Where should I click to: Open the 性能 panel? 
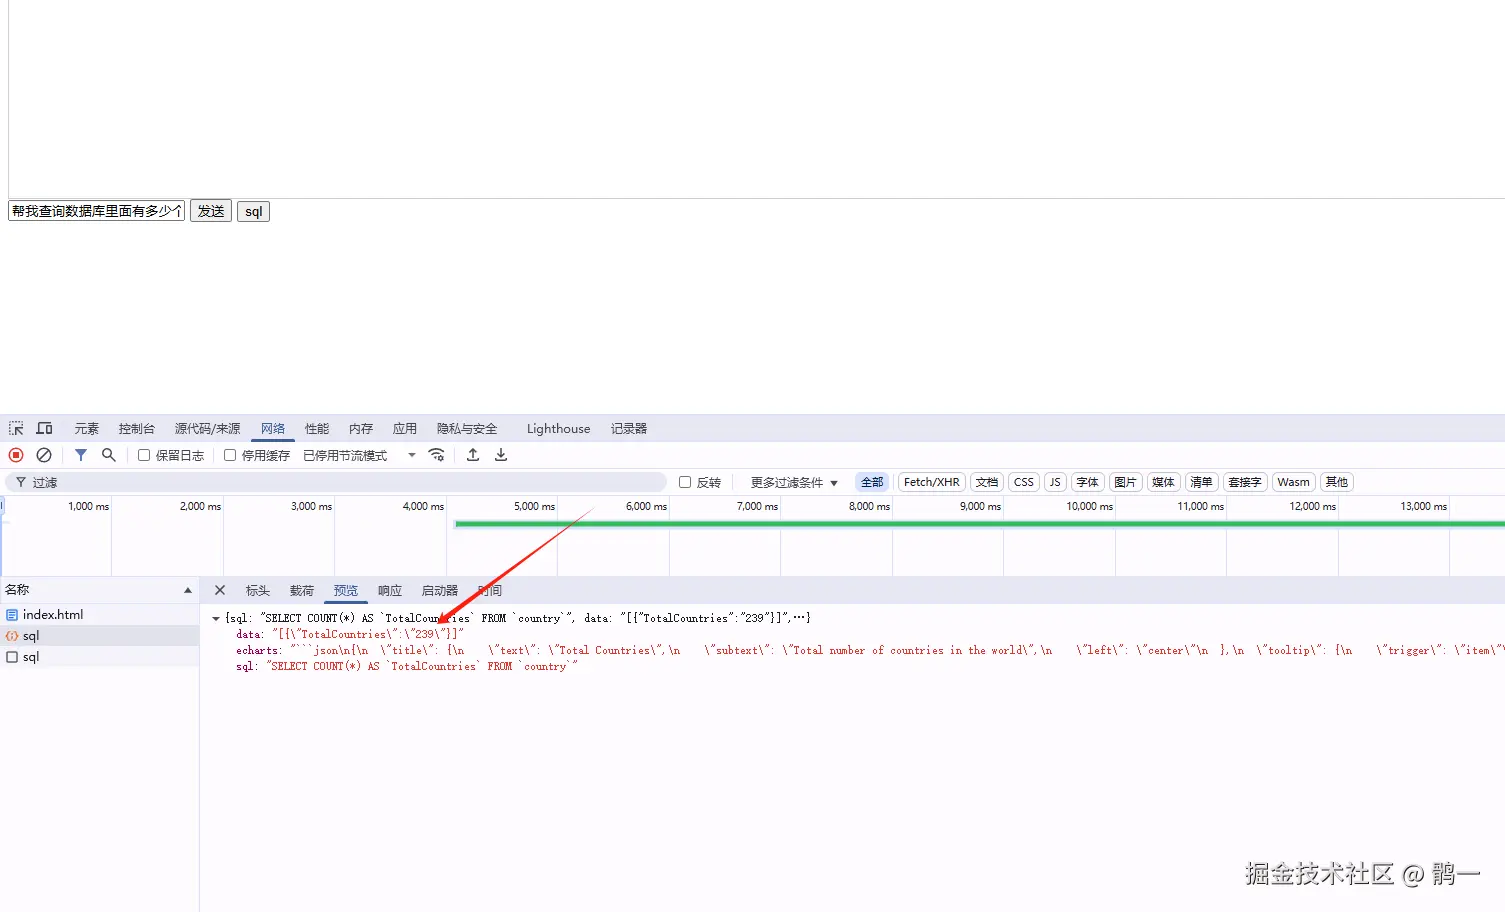tap(317, 428)
